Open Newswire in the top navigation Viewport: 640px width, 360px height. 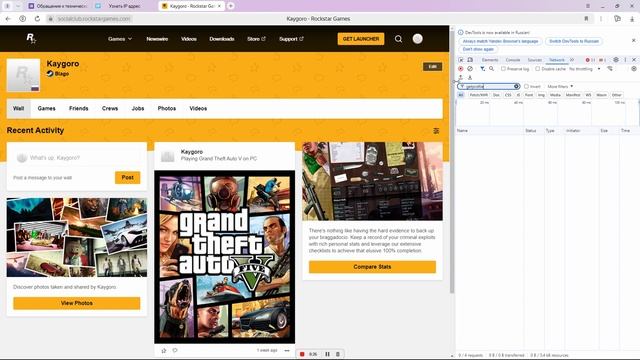[x=157, y=39]
